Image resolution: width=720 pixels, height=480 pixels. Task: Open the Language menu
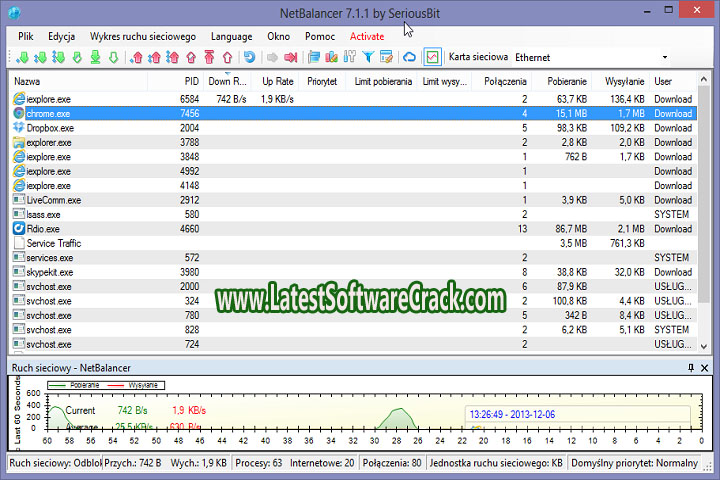point(231,36)
